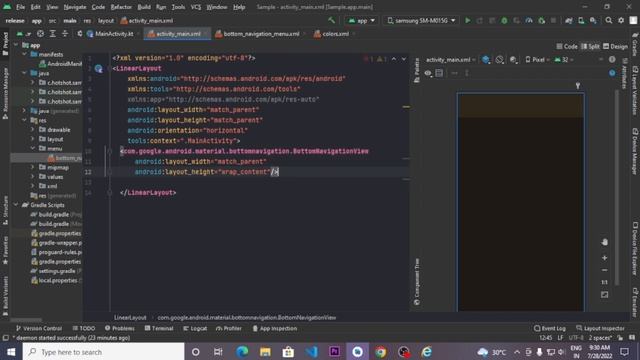640x360 pixels.
Task: Open the Navigate menu
Action: (x=75, y=7)
